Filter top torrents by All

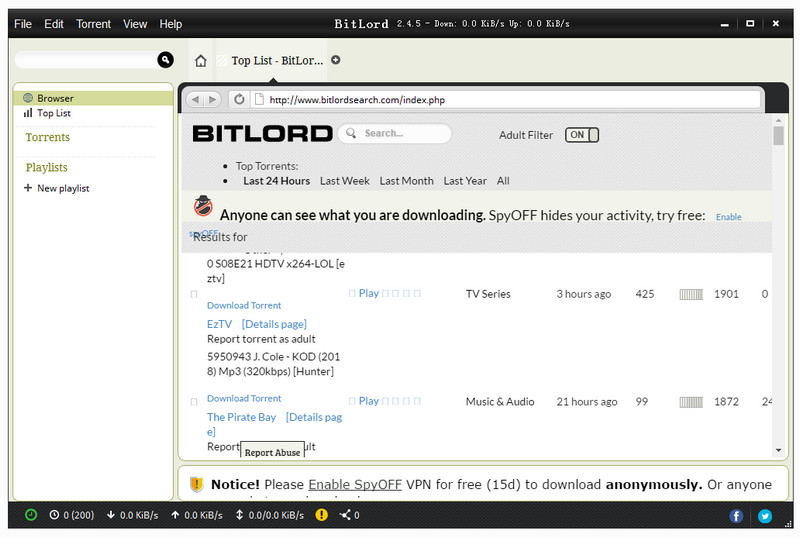point(503,181)
